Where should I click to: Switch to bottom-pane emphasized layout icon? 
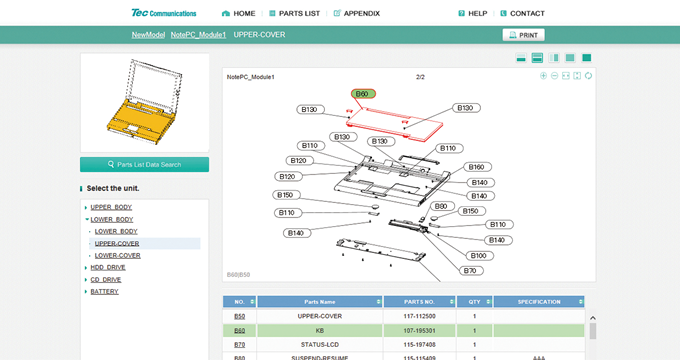pos(521,58)
